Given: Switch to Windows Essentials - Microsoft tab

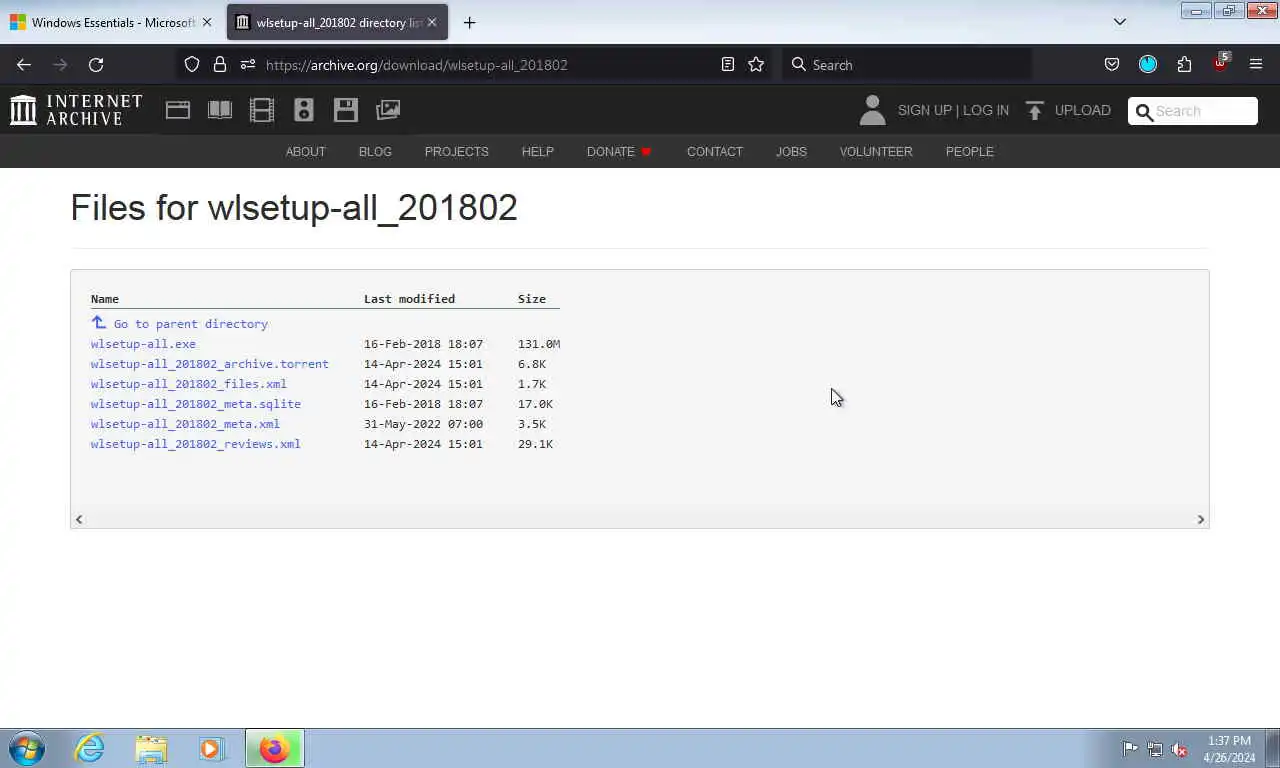Looking at the screenshot, I should (111, 22).
